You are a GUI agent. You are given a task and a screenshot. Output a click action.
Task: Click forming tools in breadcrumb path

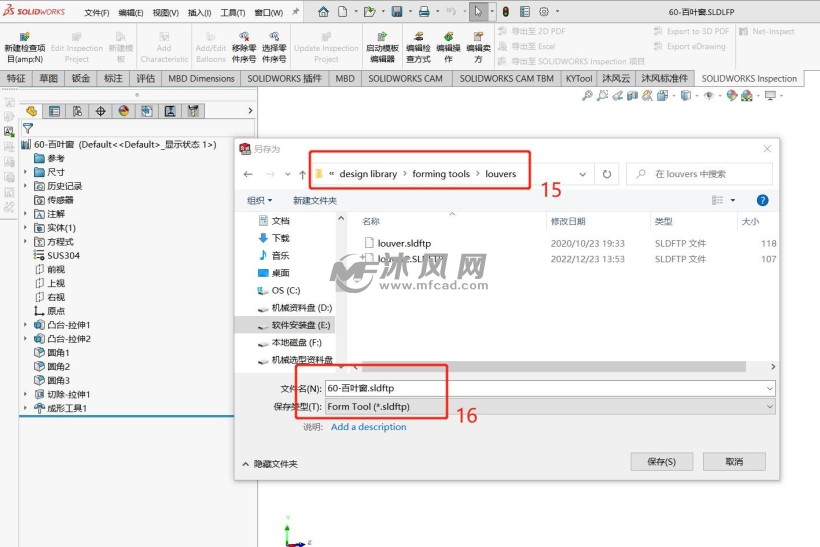(441, 174)
